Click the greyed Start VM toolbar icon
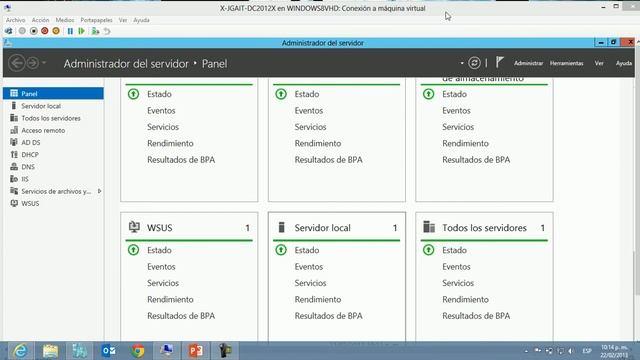Viewport: 640px width, 360px height. [22, 31]
